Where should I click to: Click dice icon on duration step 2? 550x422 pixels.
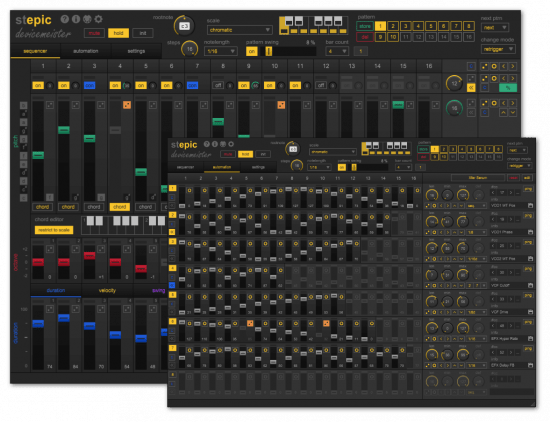pos(76,309)
